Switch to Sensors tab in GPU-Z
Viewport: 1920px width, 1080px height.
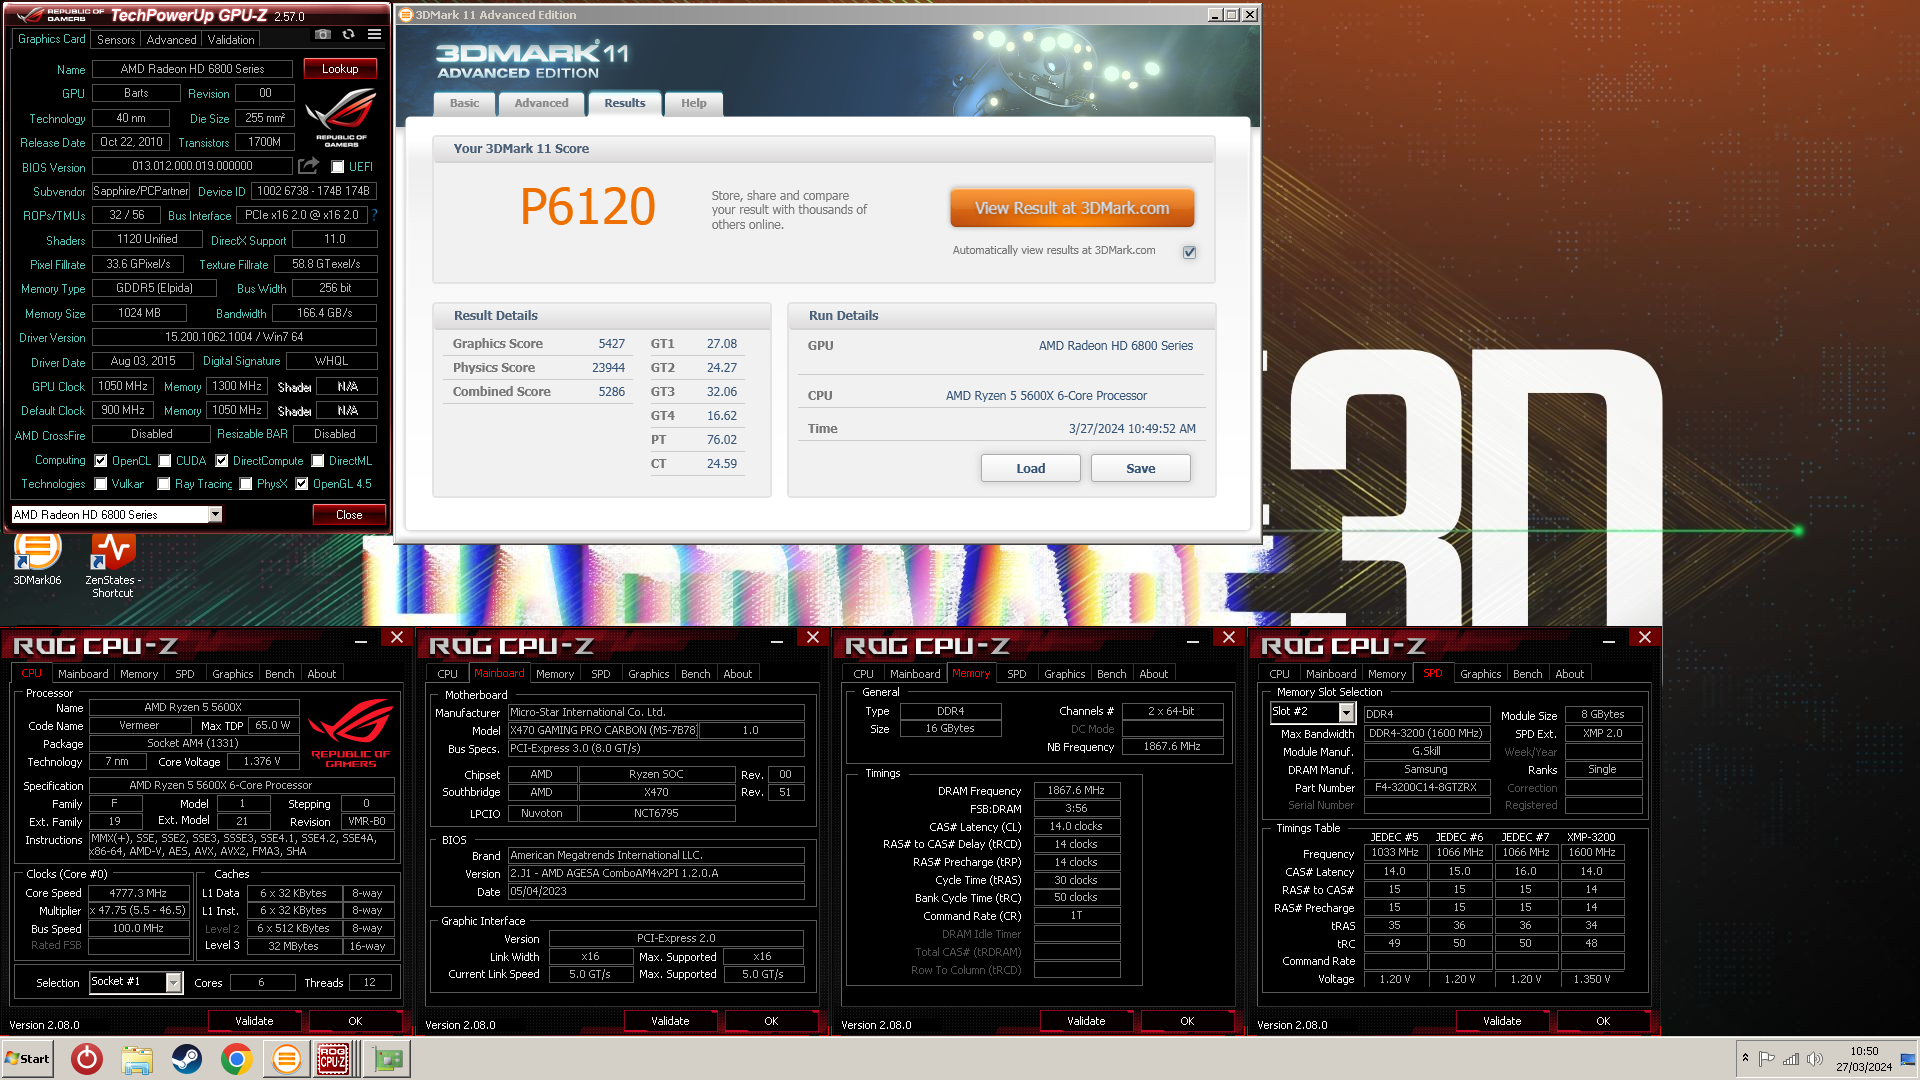point(116,40)
